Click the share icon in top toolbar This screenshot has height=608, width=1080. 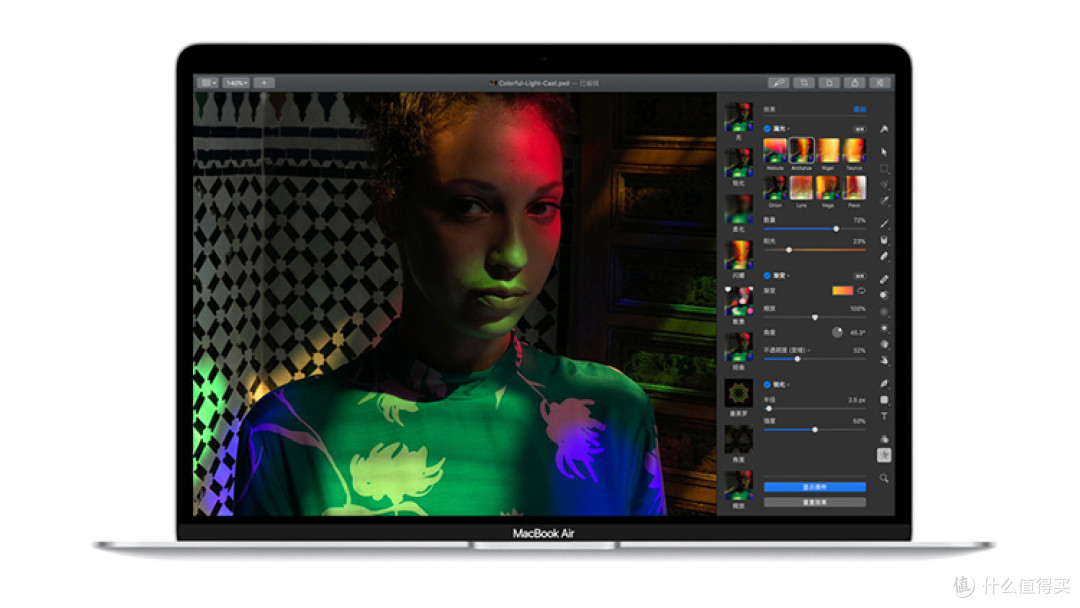(x=855, y=83)
